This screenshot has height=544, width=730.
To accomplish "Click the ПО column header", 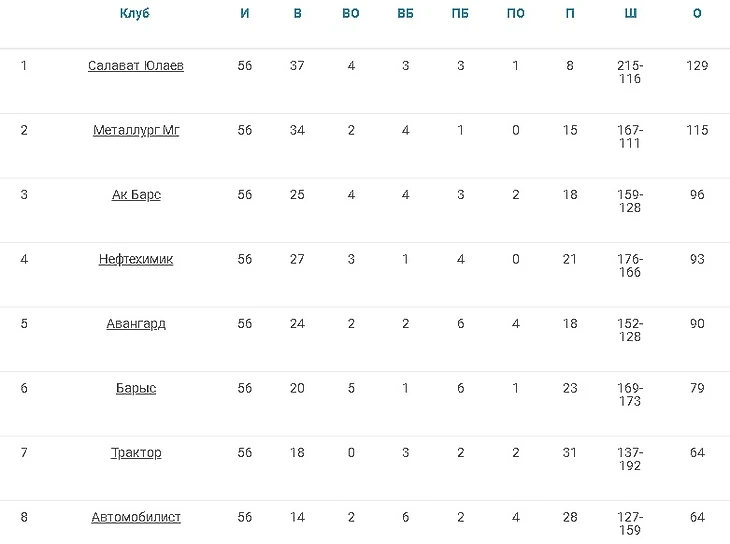I will [516, 13].
